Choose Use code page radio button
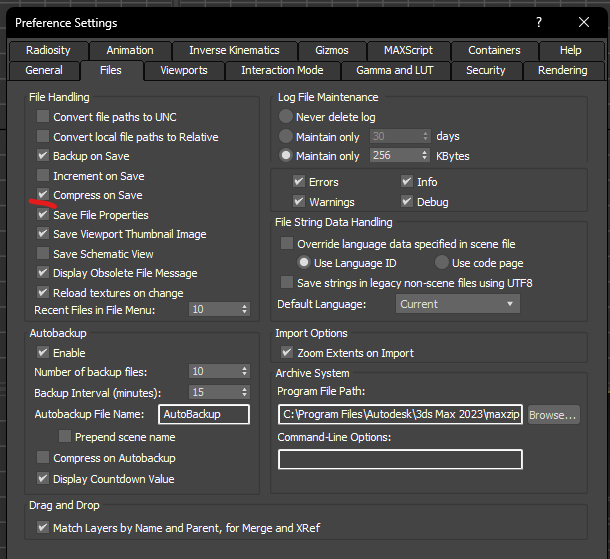610x559 pixels. point(442,263)
